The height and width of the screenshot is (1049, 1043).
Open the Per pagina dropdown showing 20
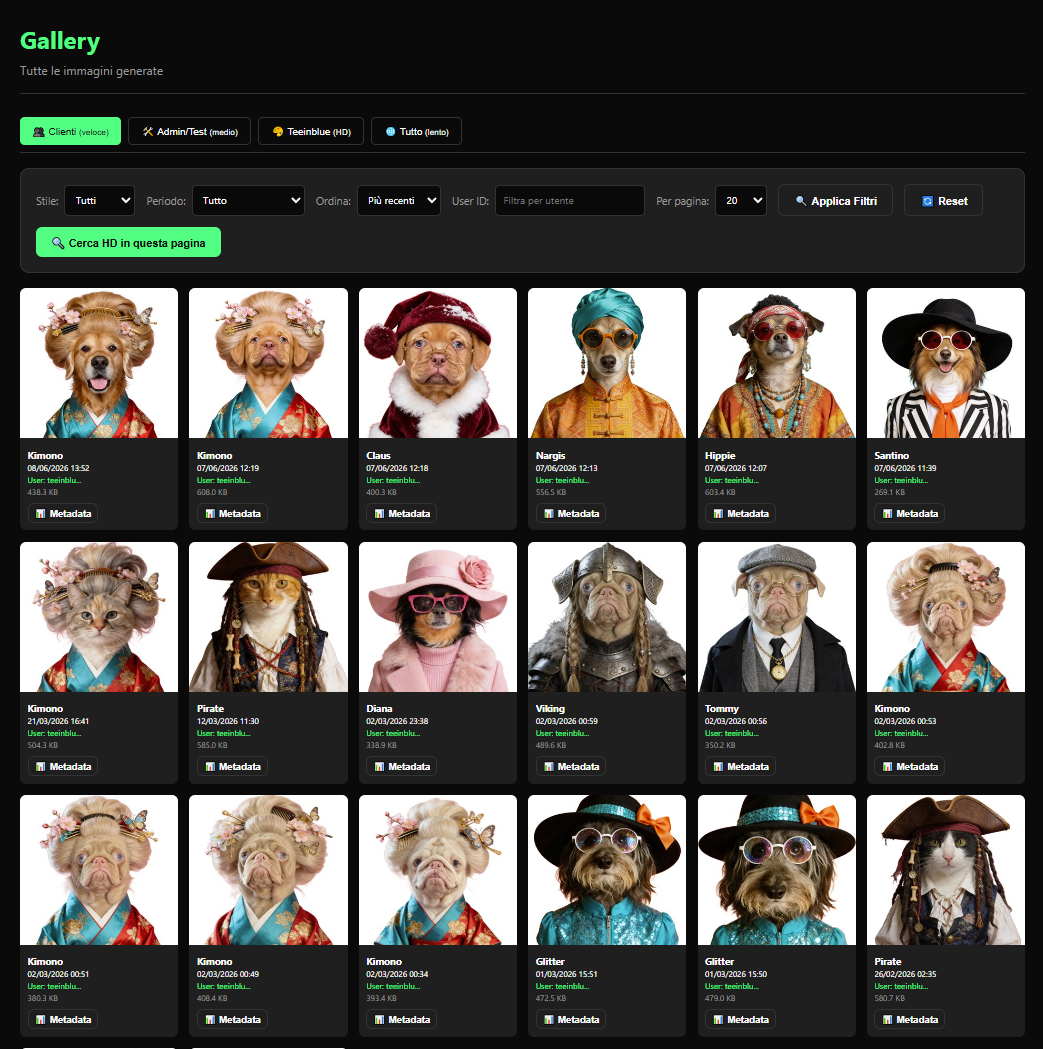(741, 201)
